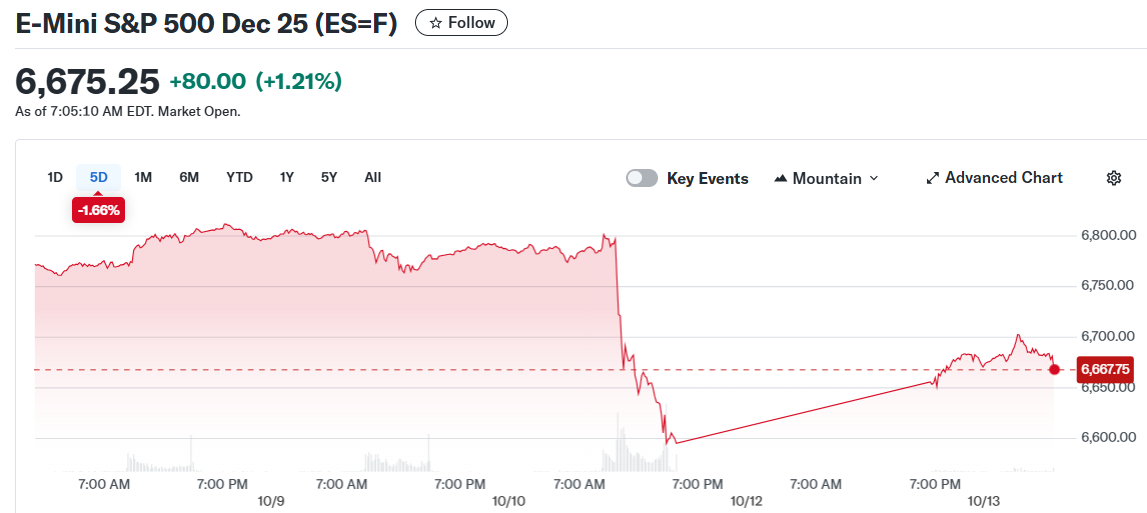The image size is (1147, 513).
Task: Select the 1Y time range
Action: (287, 177)
